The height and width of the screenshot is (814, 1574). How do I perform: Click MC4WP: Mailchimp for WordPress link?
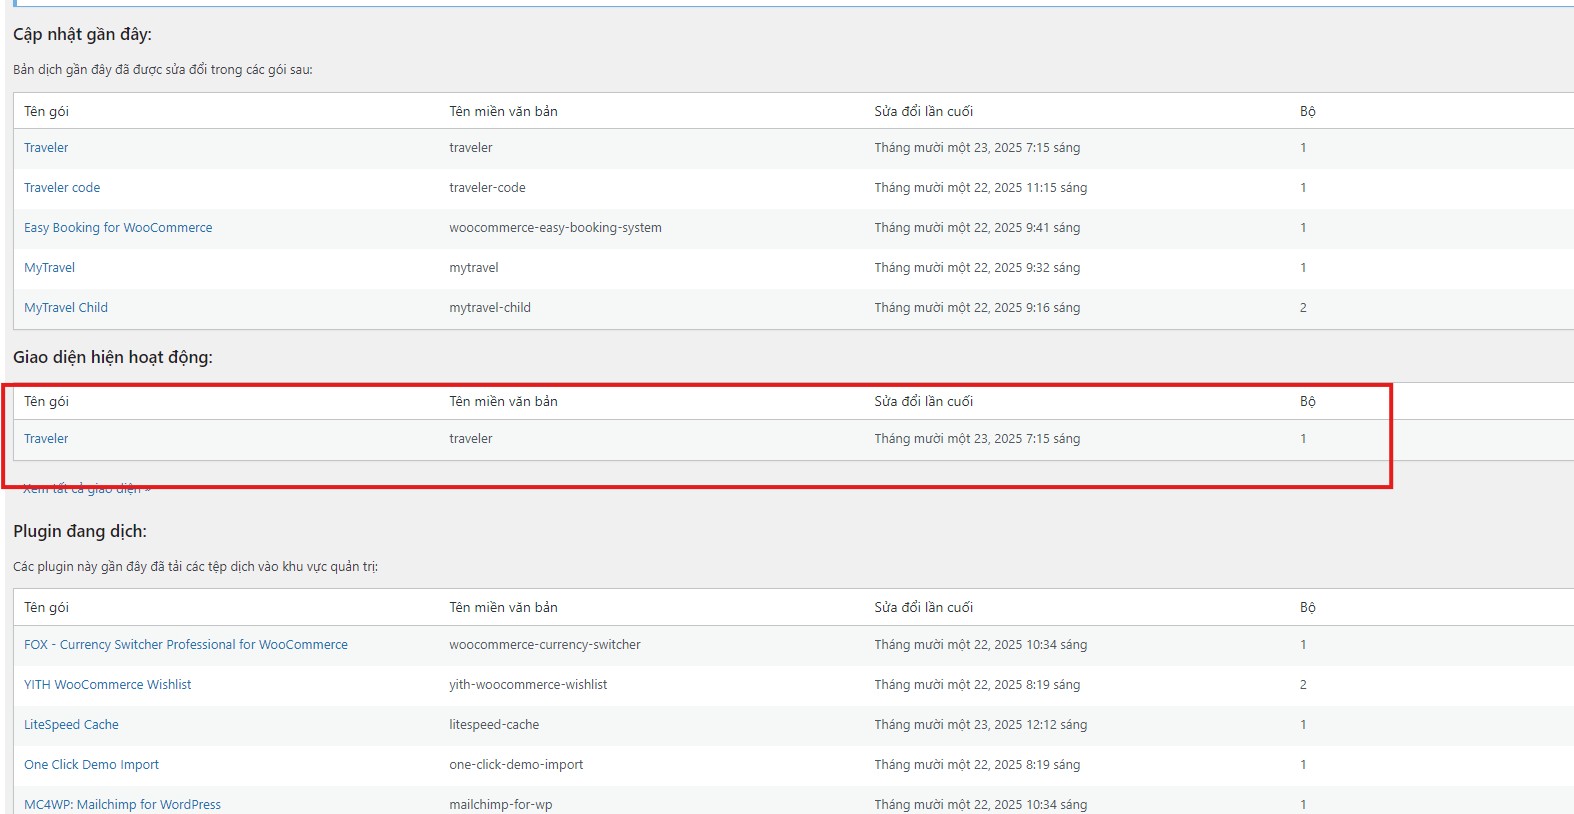click(122, 804)
